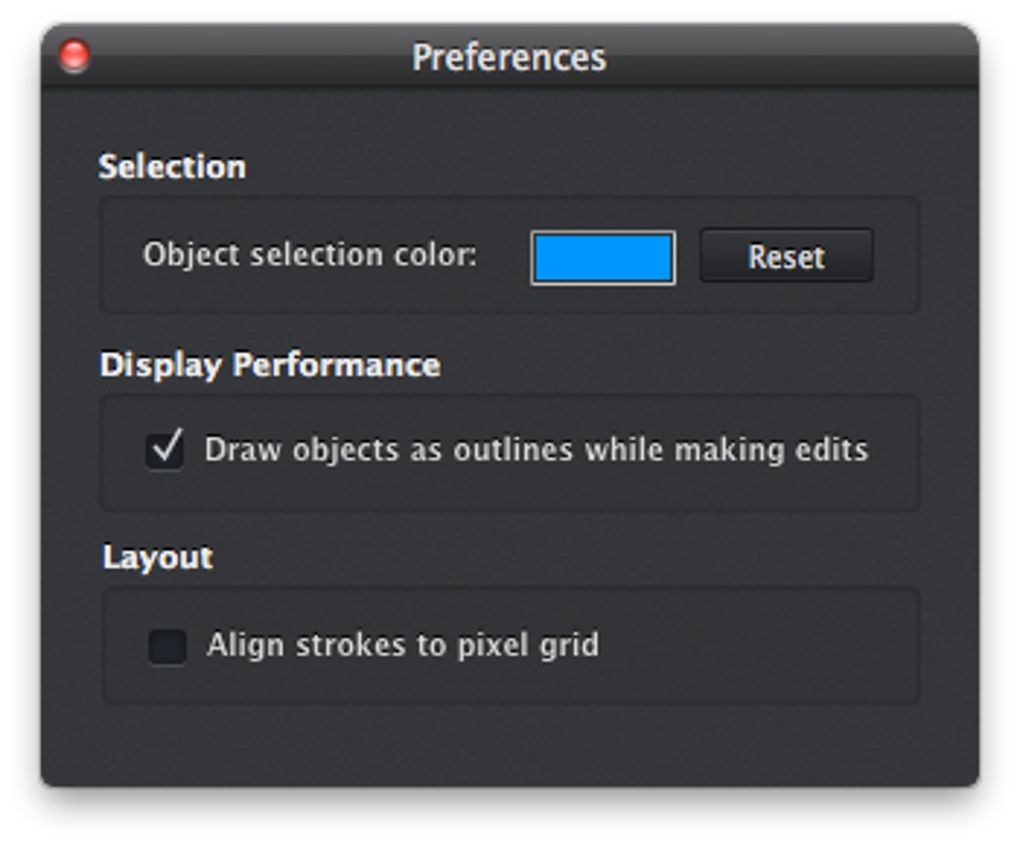Click the gap between color label and swatch

tap(504, 256)
